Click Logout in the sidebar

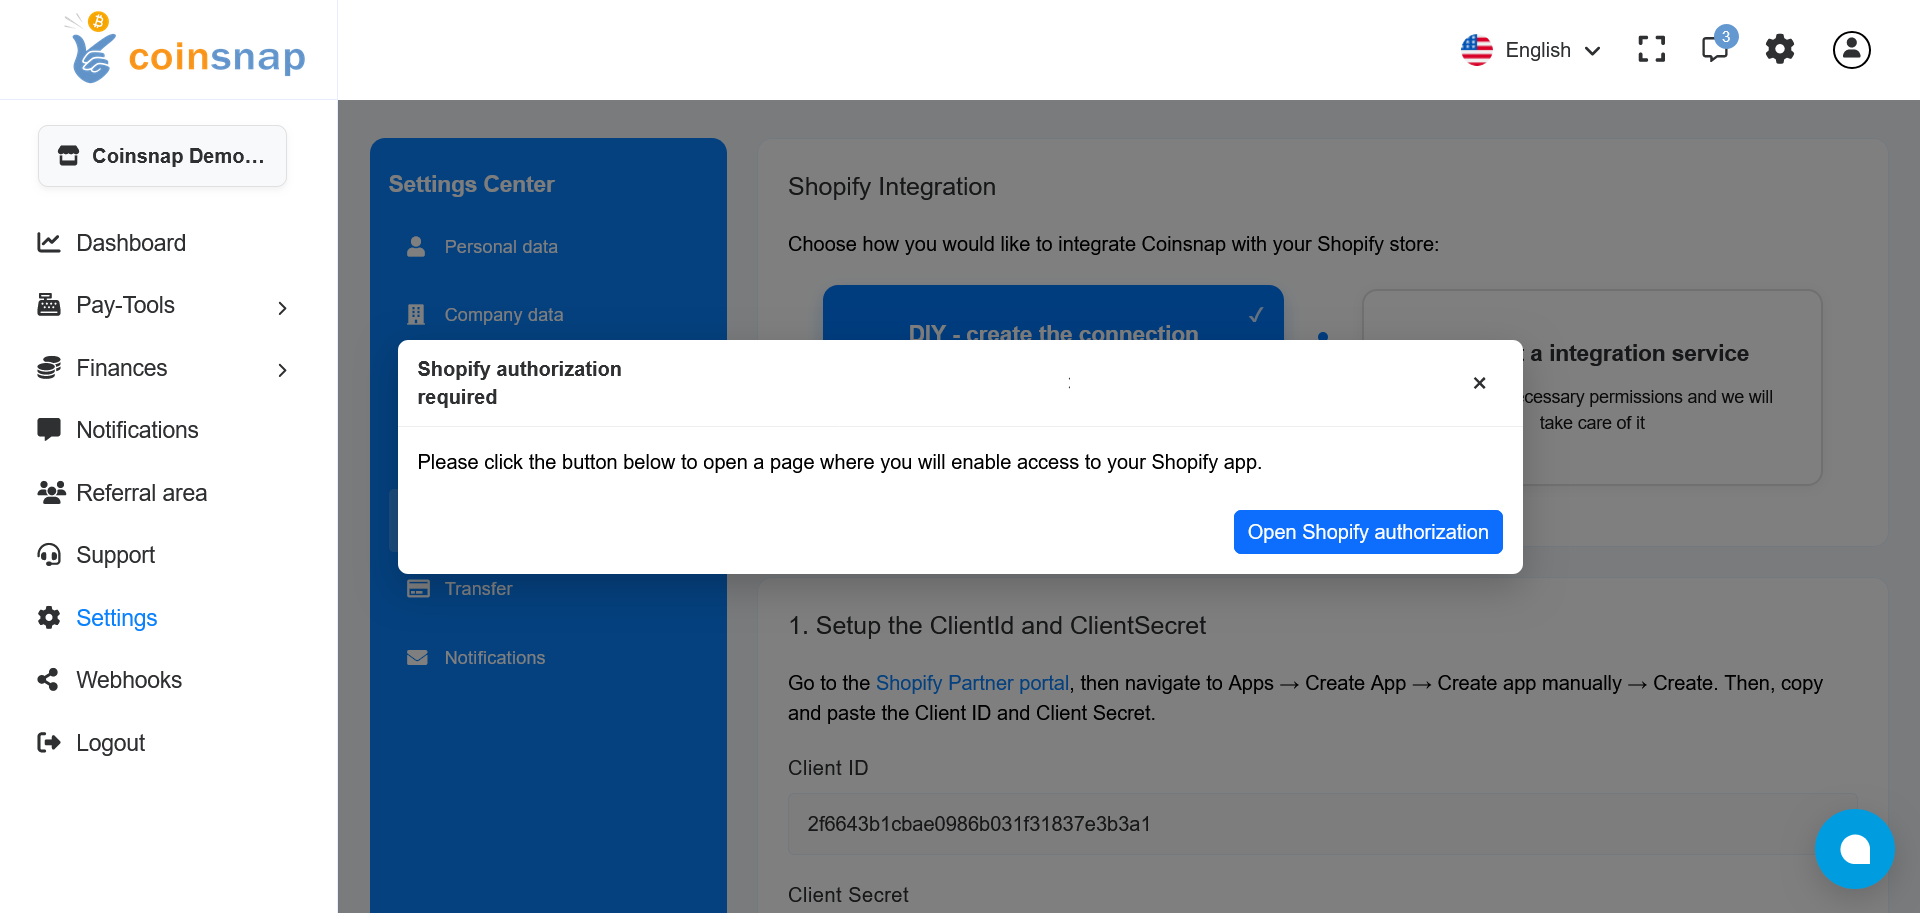click(x=110, y=743)
